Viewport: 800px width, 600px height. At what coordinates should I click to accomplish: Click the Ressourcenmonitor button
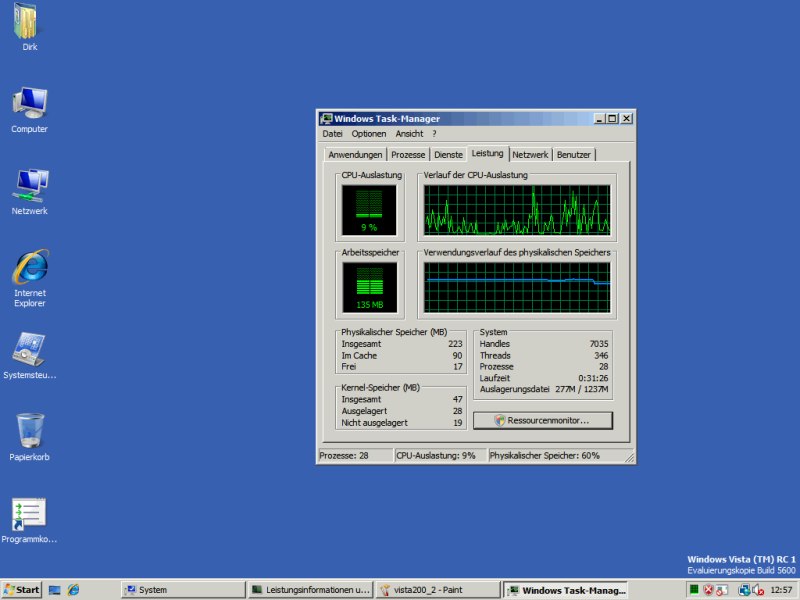click(x=542, y=421)
